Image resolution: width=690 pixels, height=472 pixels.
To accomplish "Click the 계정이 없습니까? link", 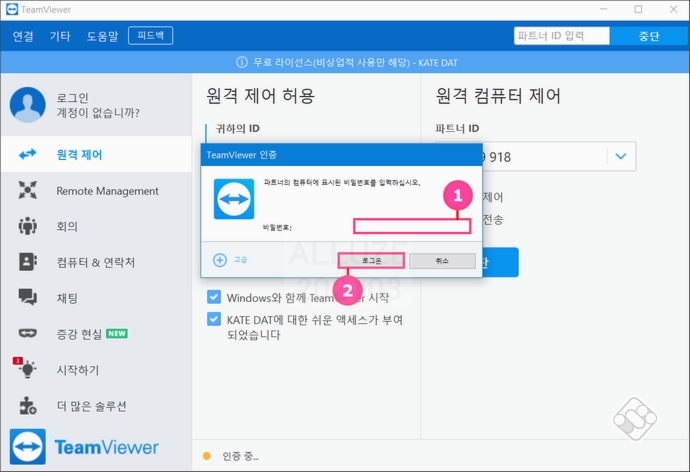I will coord(98,113).
